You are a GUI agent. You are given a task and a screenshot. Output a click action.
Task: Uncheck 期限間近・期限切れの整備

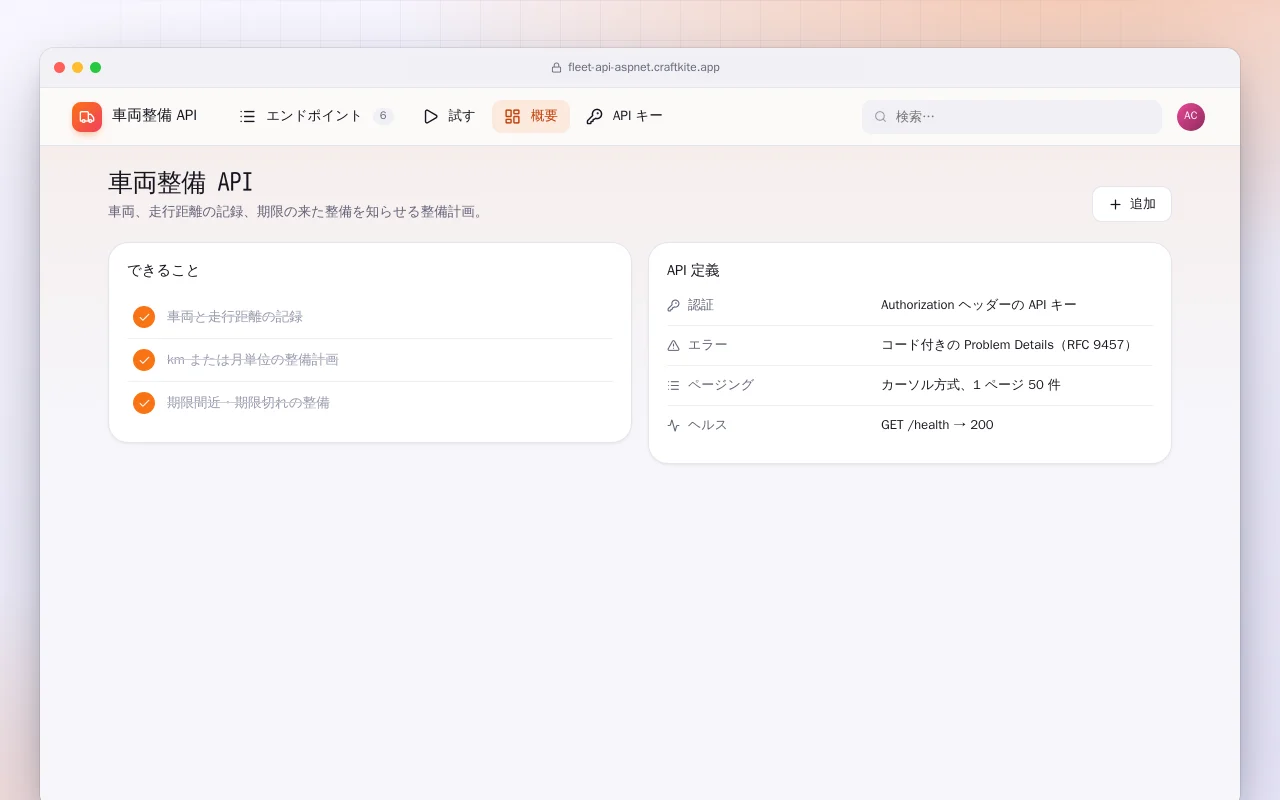(144, 403)
